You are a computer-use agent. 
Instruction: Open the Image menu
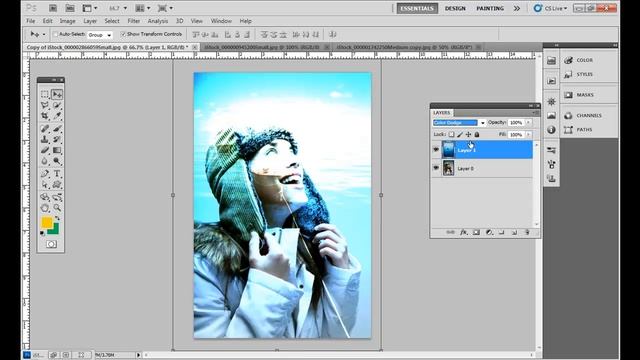67,21
